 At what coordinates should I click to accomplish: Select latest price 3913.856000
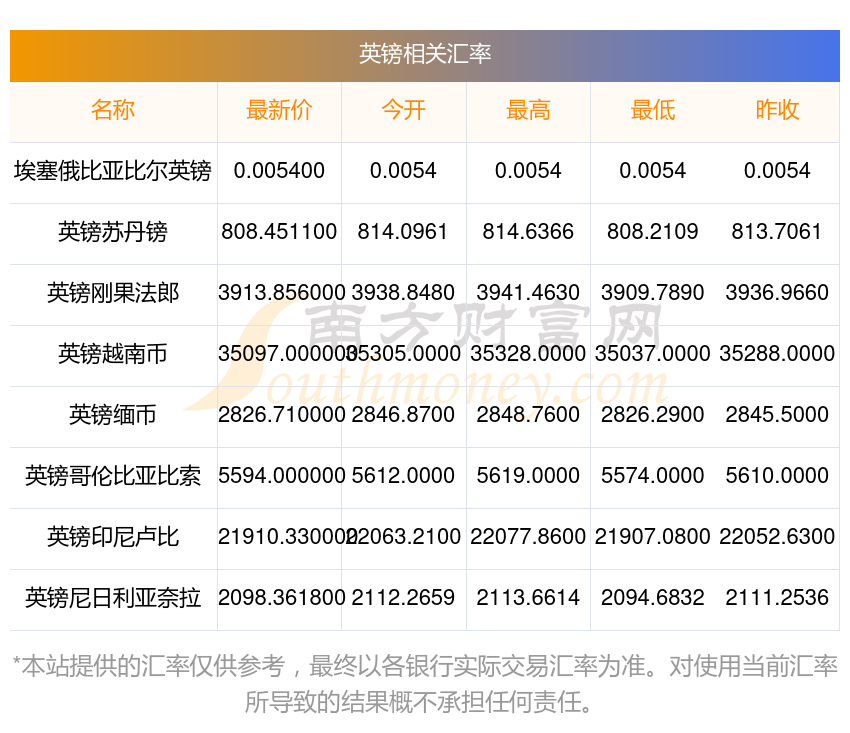tap(281, 293)
